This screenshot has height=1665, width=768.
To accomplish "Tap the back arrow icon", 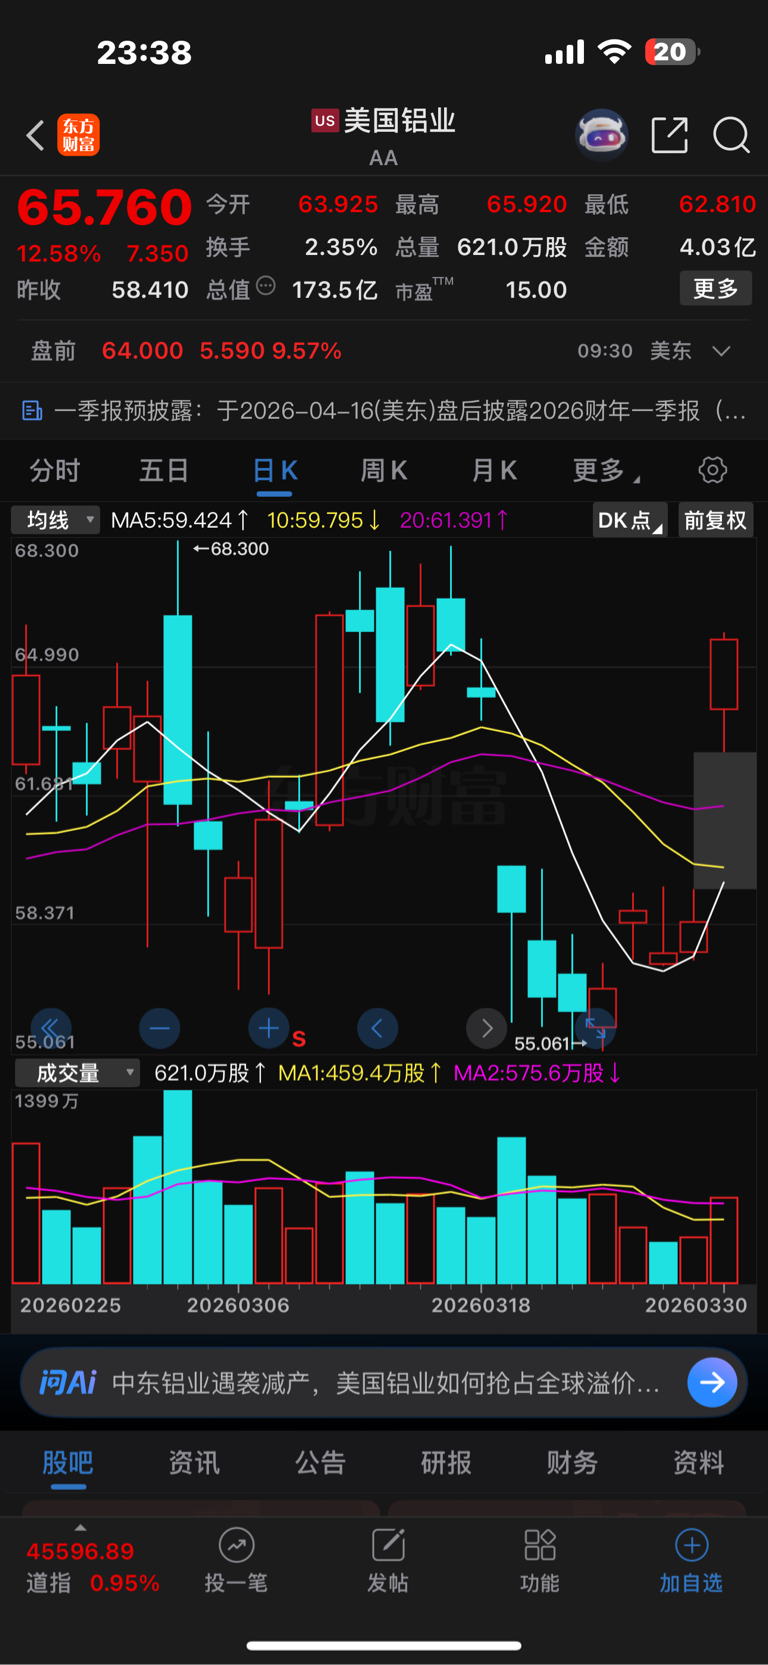I will 35,135.
